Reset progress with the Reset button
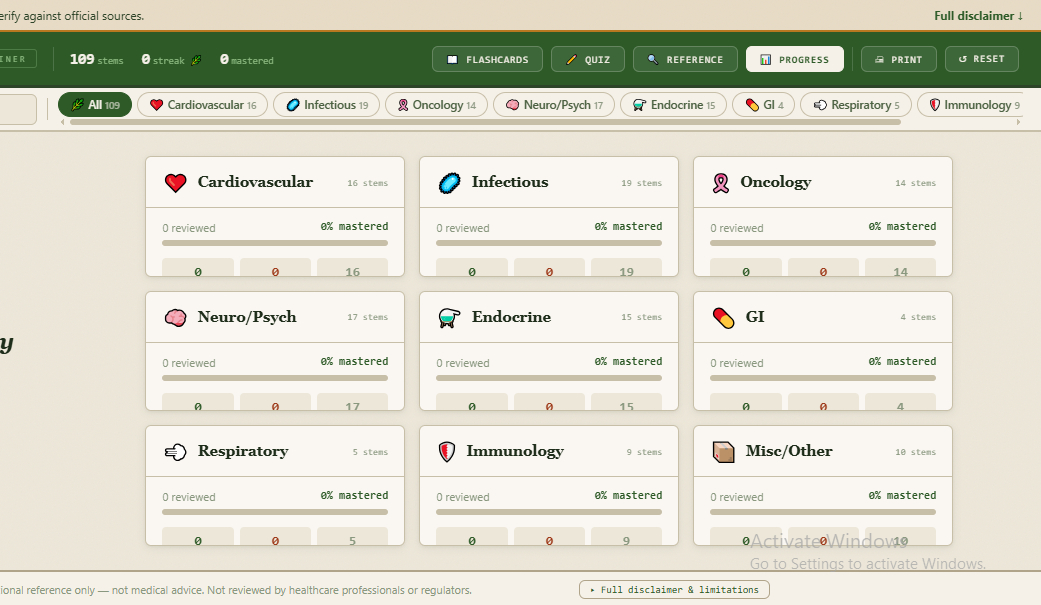 tap(981, 58)
